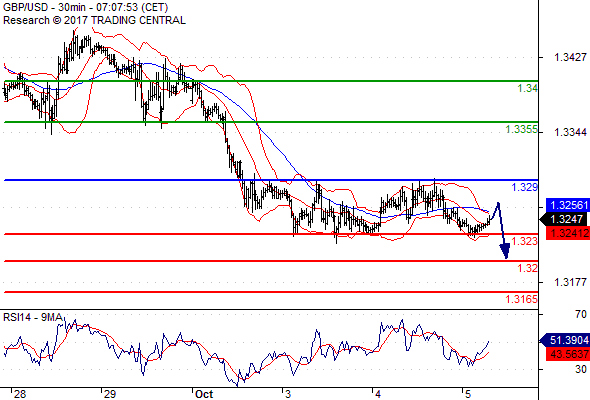The width and height of the screenshot is (590, 400).
Task: Click the GBP/USD 30min chart title
Action: [x=85, y=7]
